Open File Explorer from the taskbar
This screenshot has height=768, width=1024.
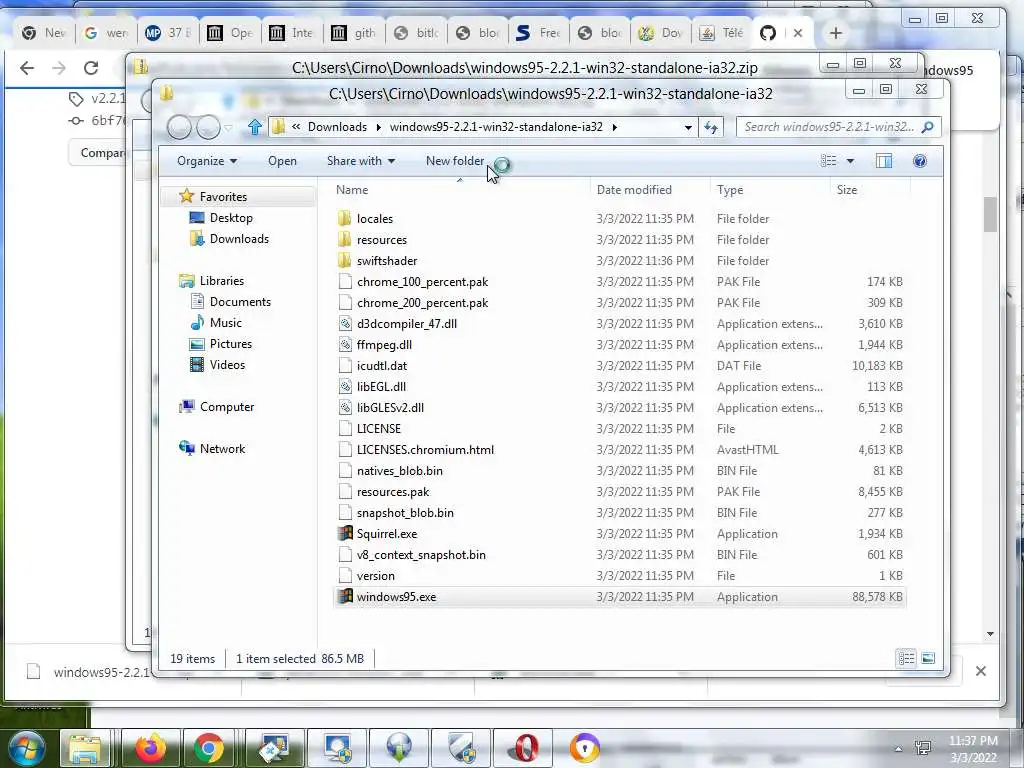pyautogui.click(x=85, y=748)
